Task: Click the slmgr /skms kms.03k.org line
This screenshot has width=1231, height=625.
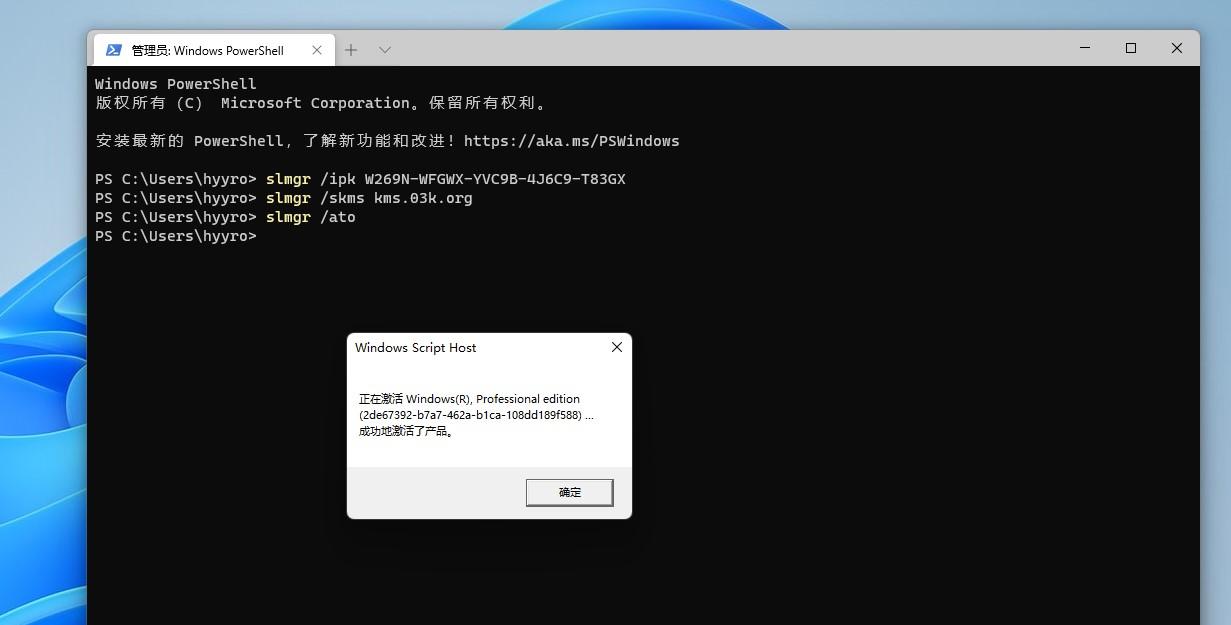Action: coord(284,198)
